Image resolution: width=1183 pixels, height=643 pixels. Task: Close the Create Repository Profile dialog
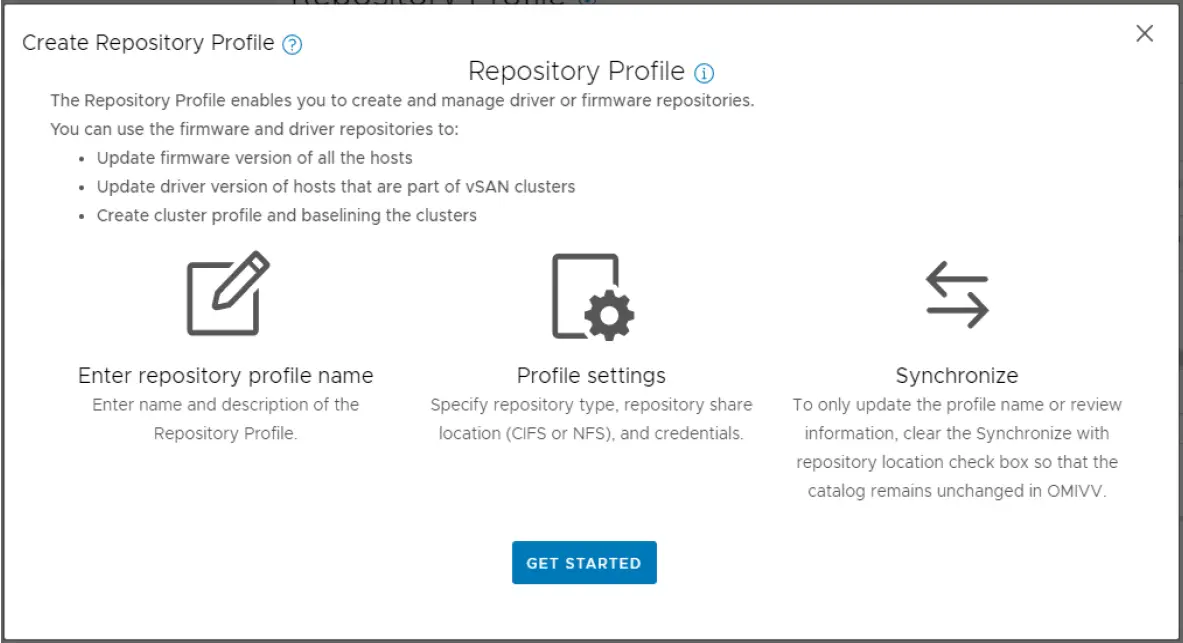1144,34
